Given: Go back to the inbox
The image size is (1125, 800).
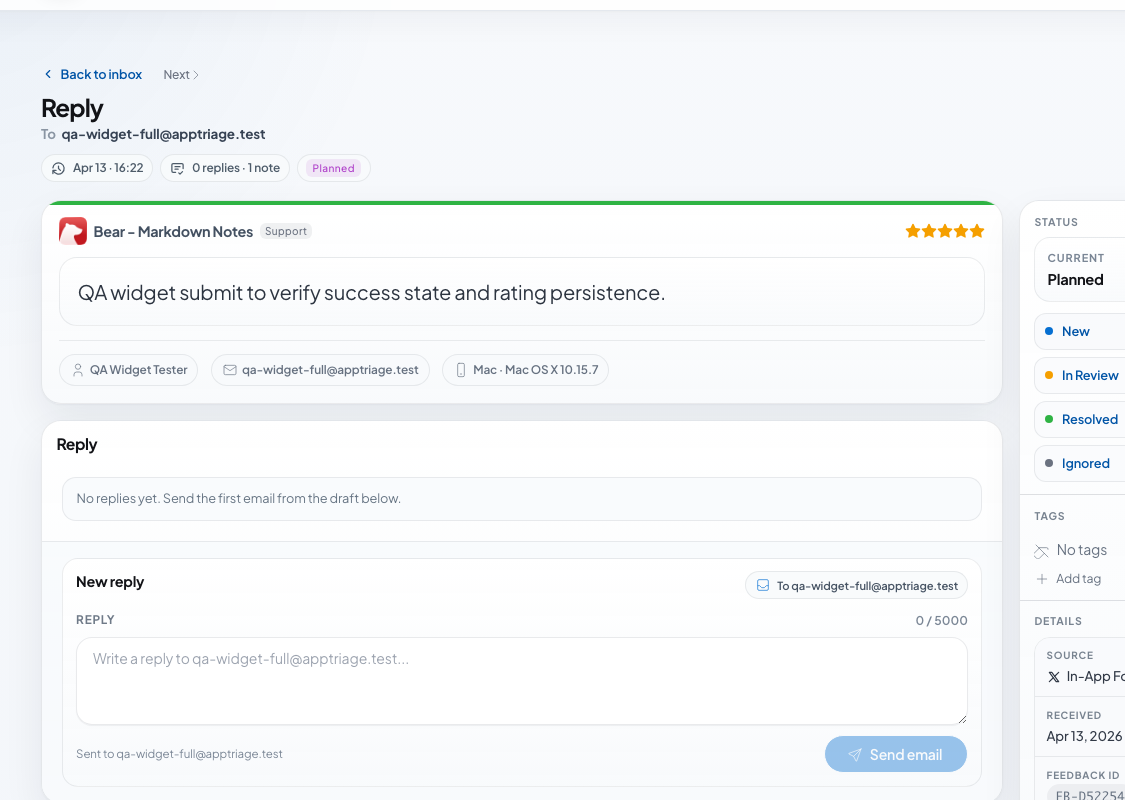Looking at the screenshot, I should tap(93, 75).
